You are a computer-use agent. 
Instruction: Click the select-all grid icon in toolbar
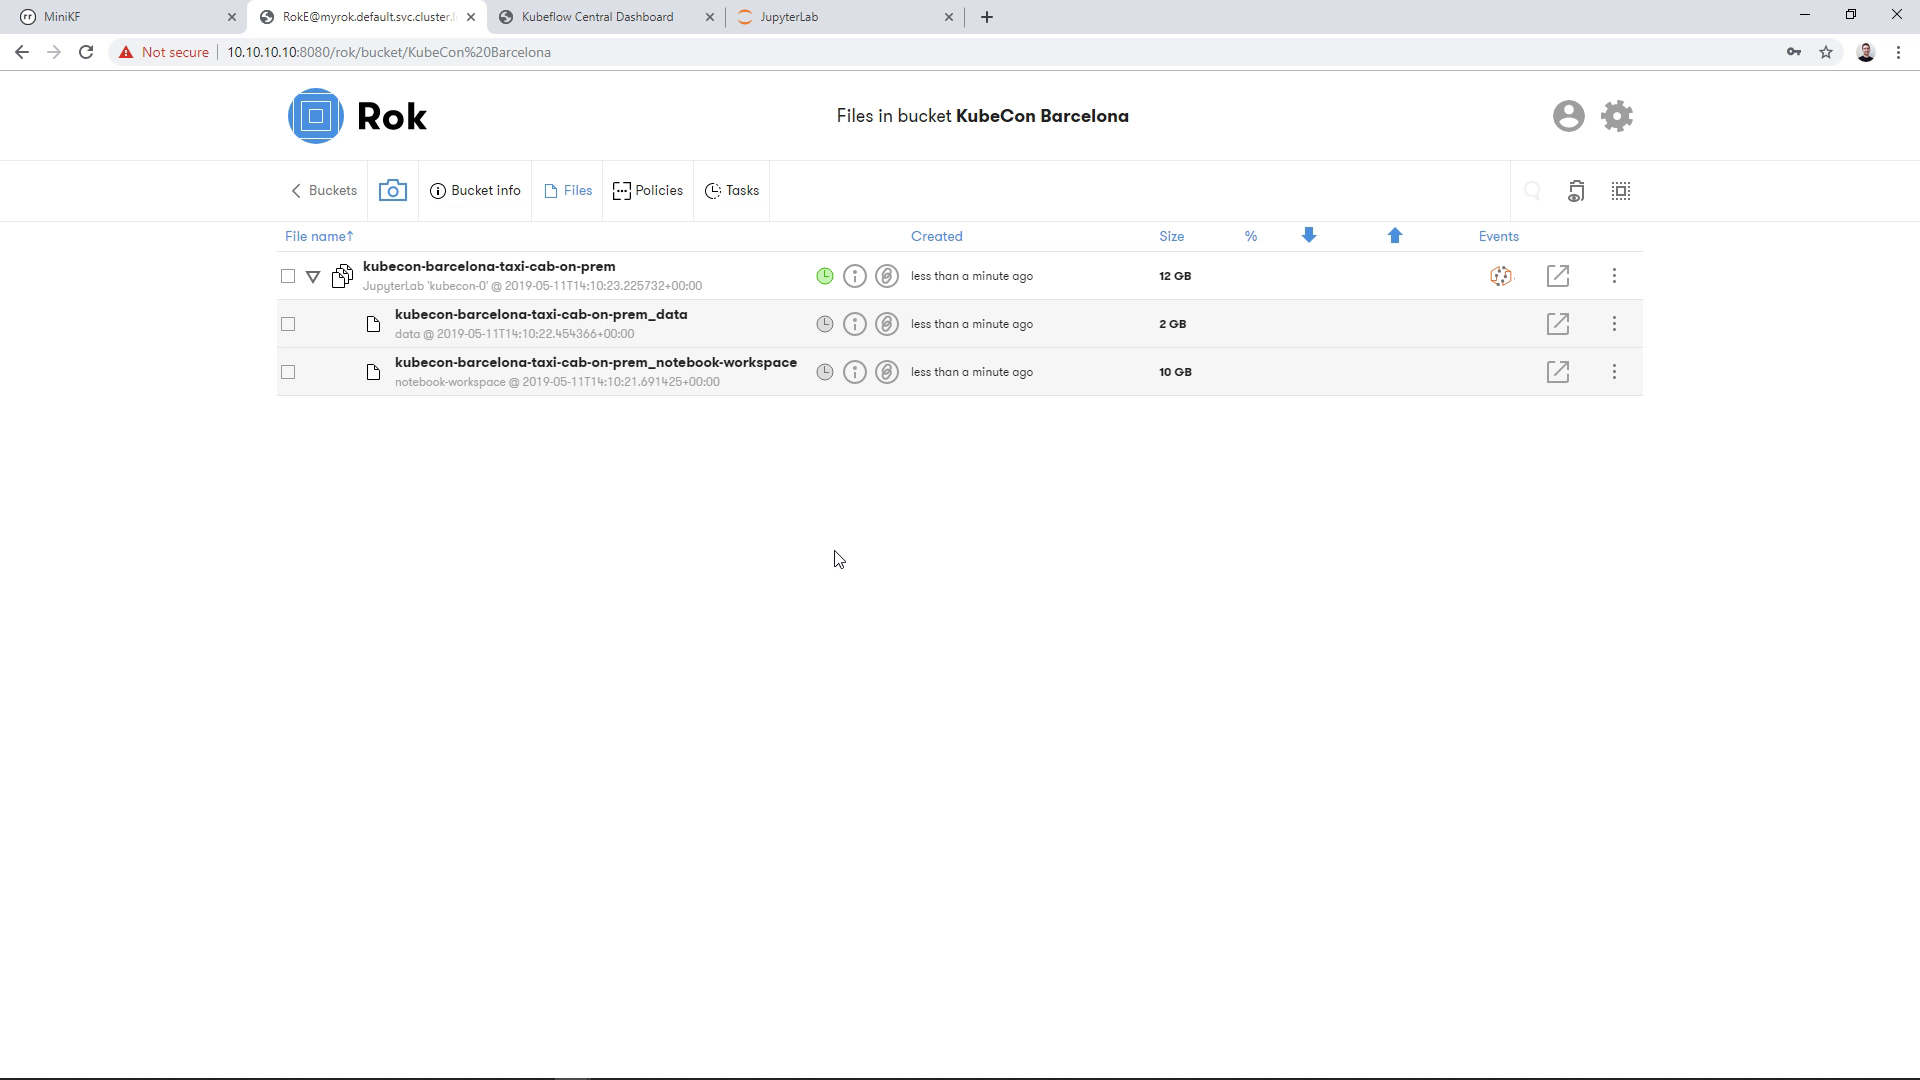pos(1621,191)
